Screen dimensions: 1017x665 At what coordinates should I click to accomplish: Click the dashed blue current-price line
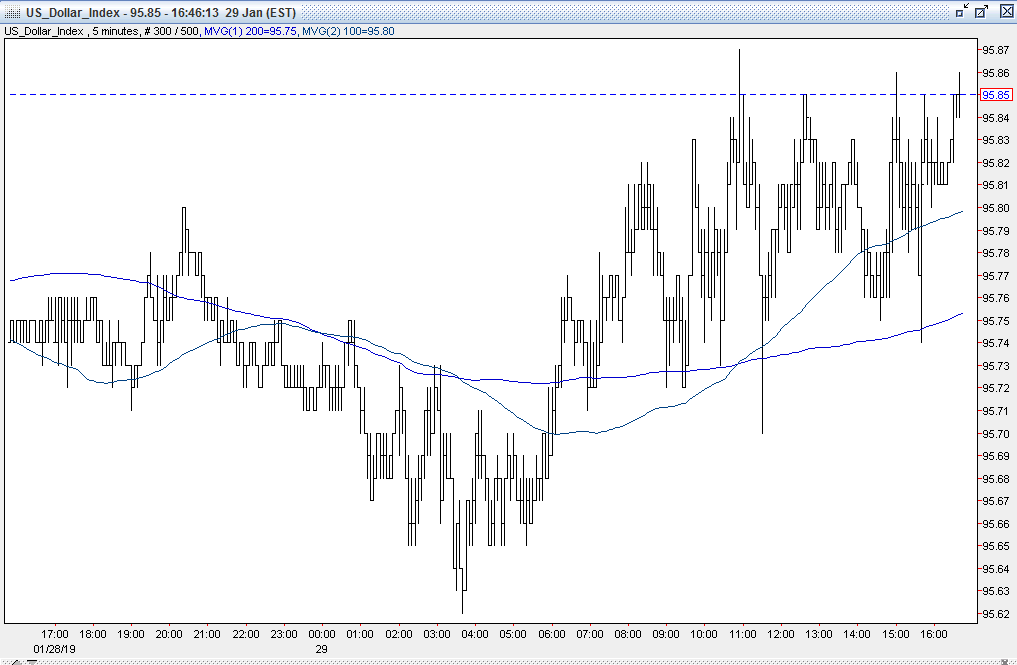(493, 95)
